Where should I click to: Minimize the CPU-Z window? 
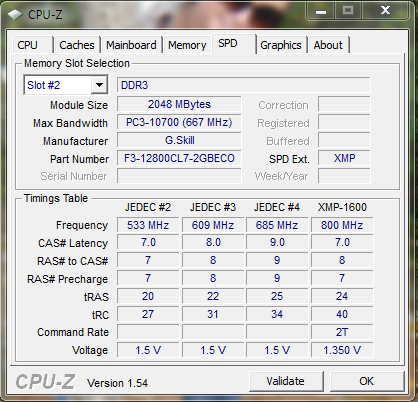321,11
